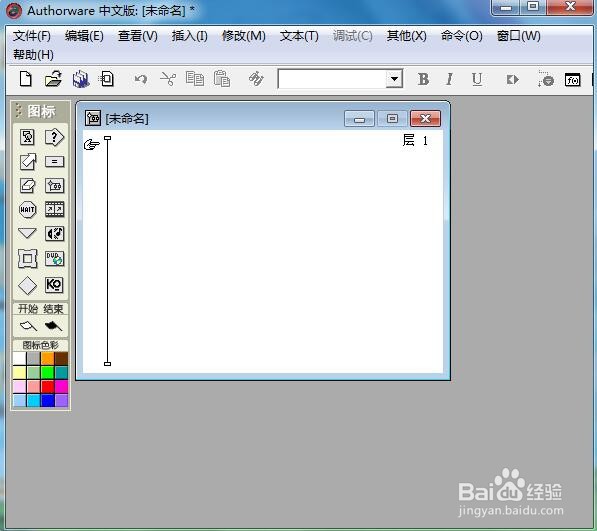Open the 修改(M) menu

(x=244, y=36)
